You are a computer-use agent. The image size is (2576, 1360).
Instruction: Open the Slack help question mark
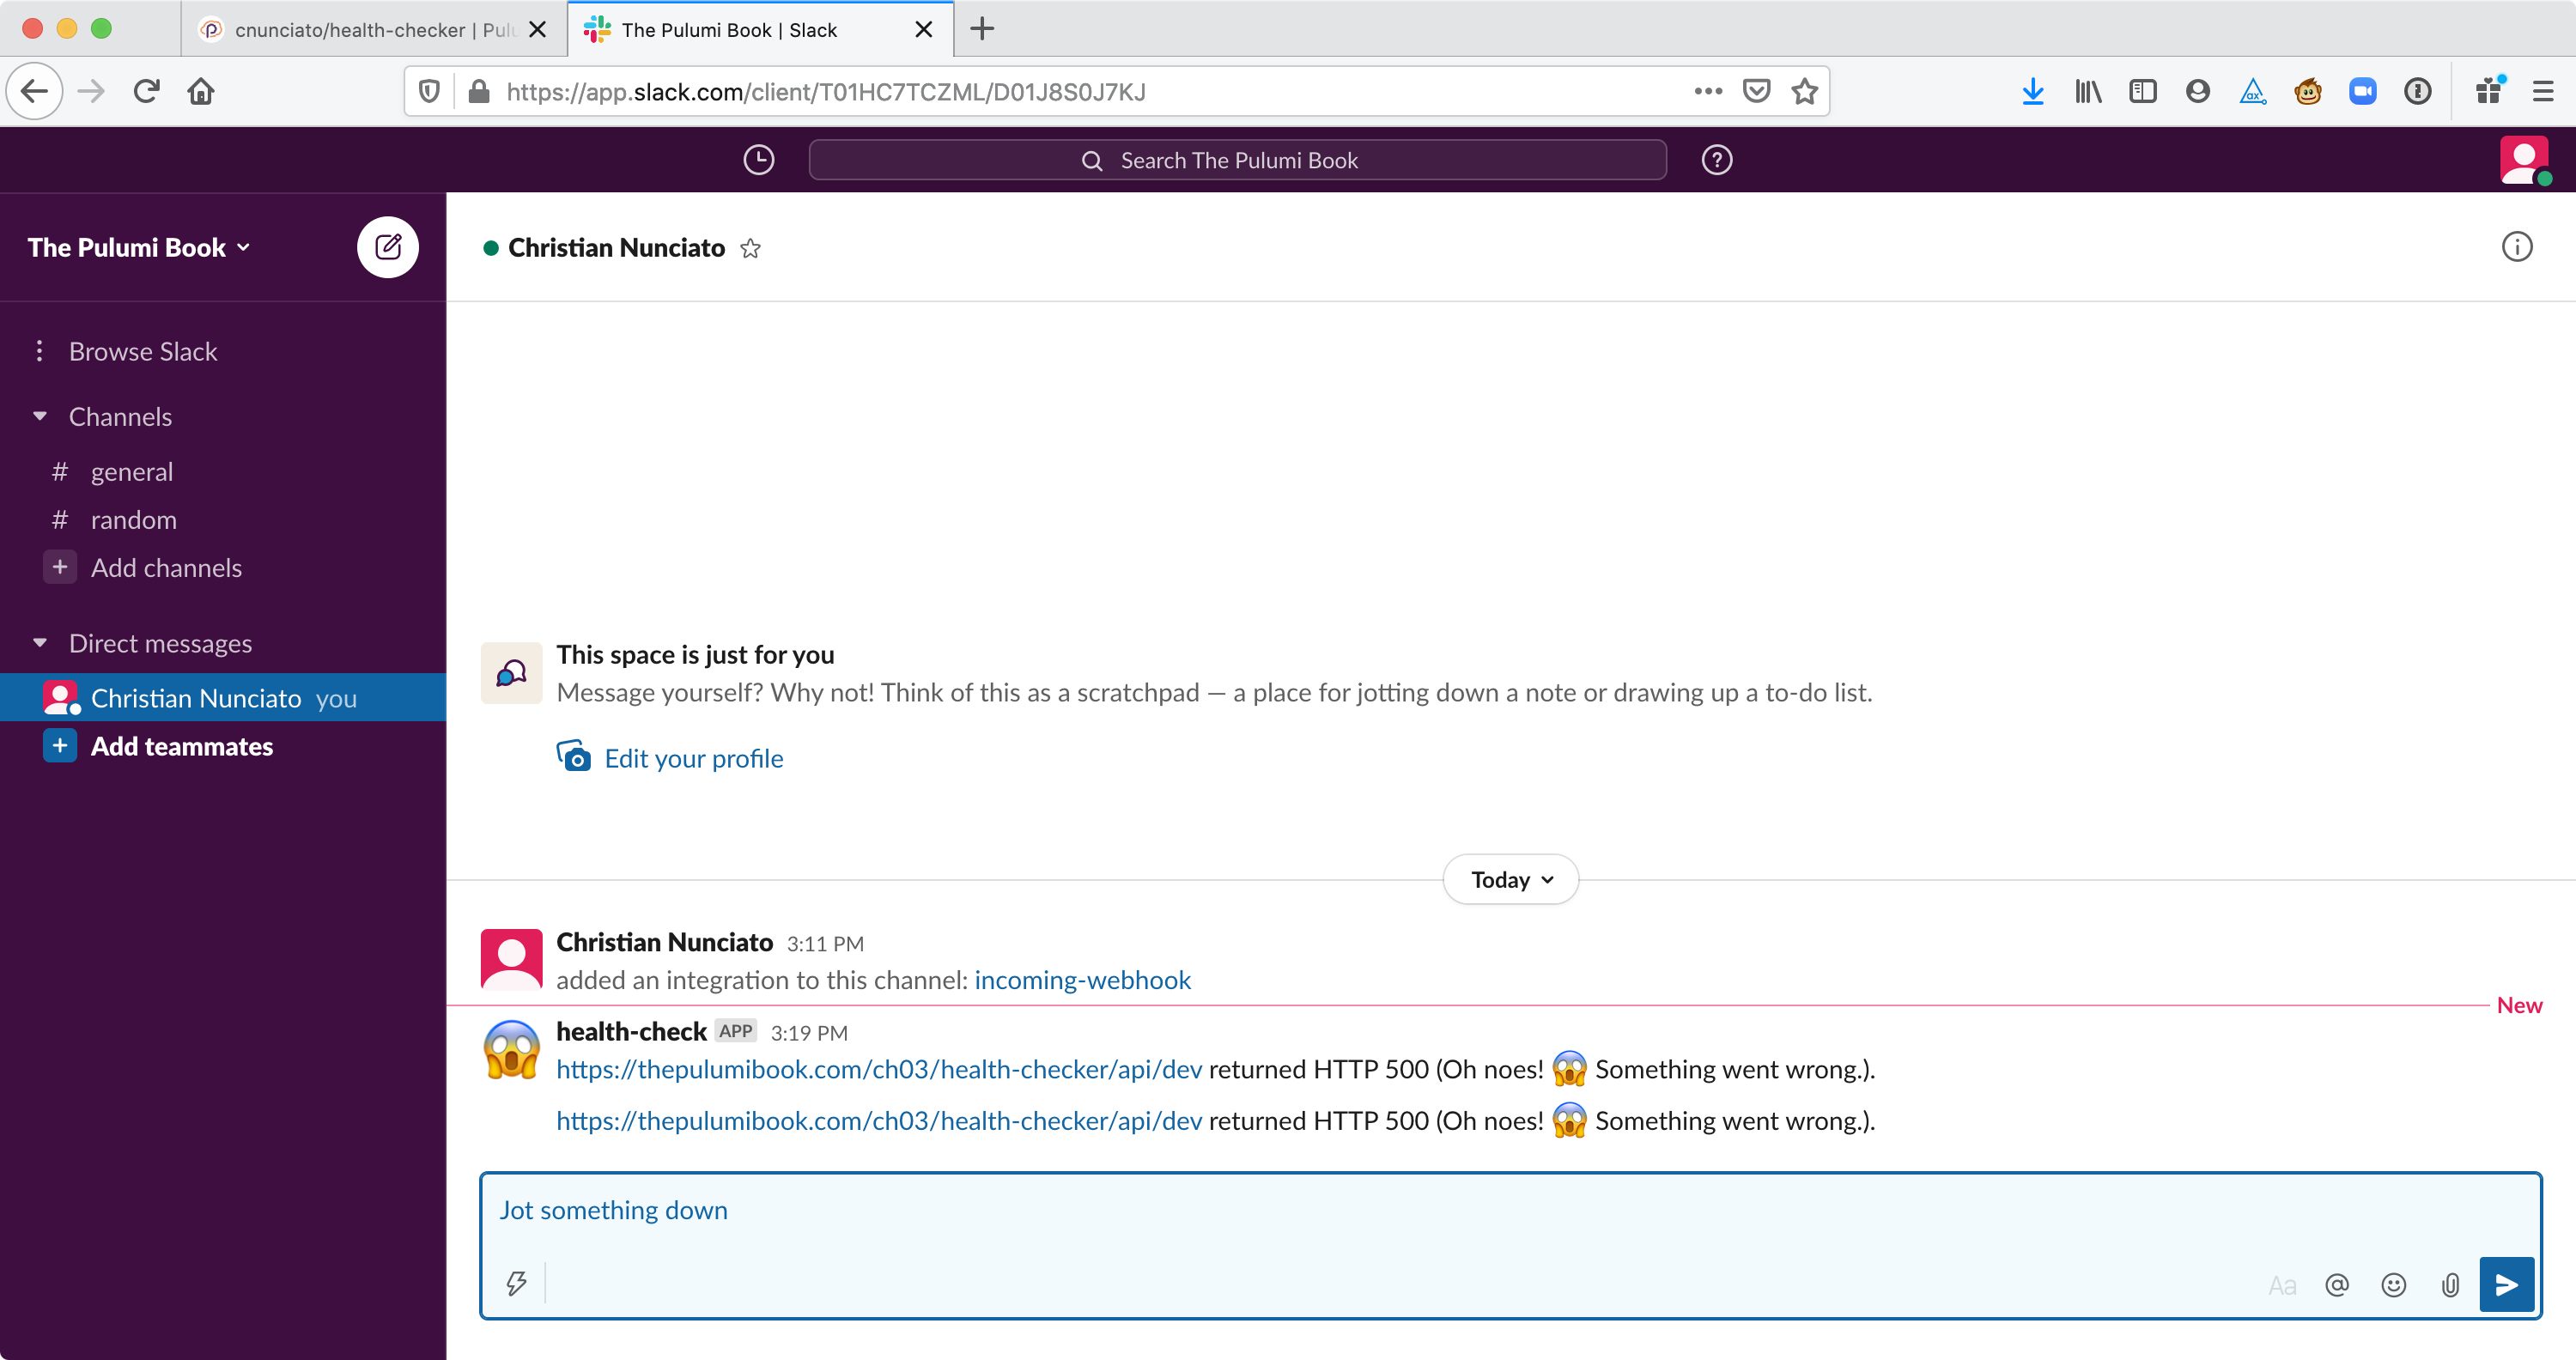pyautogui.click(x=1717, y=160)
